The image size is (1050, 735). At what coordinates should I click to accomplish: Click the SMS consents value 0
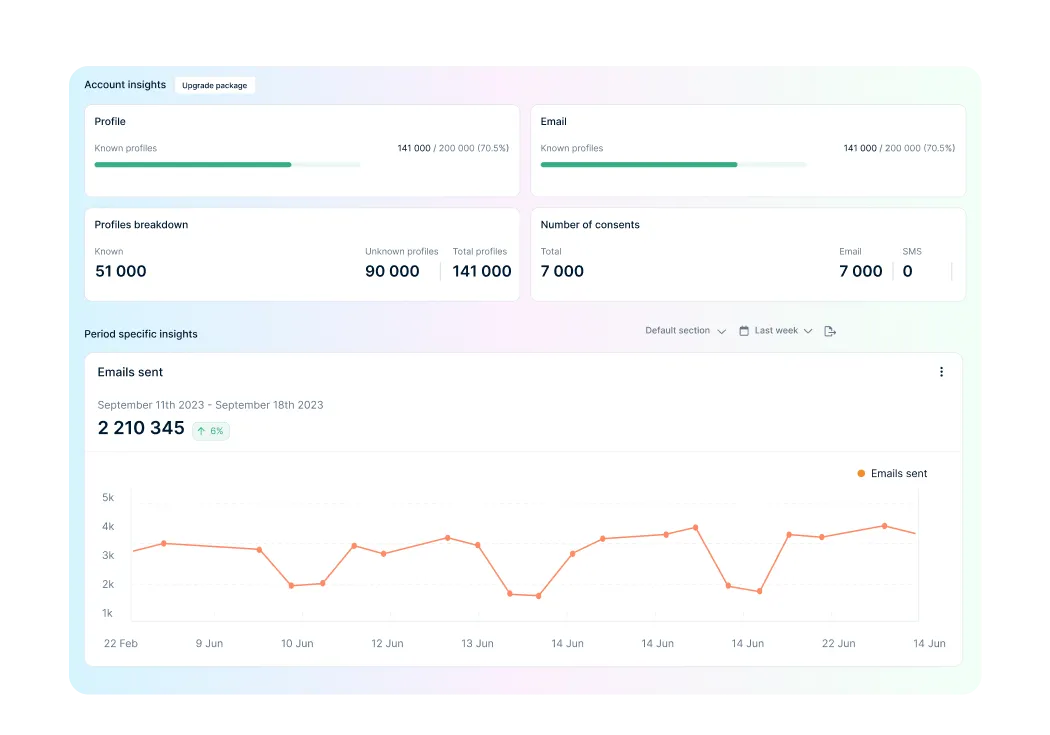(x=907, y=271)
